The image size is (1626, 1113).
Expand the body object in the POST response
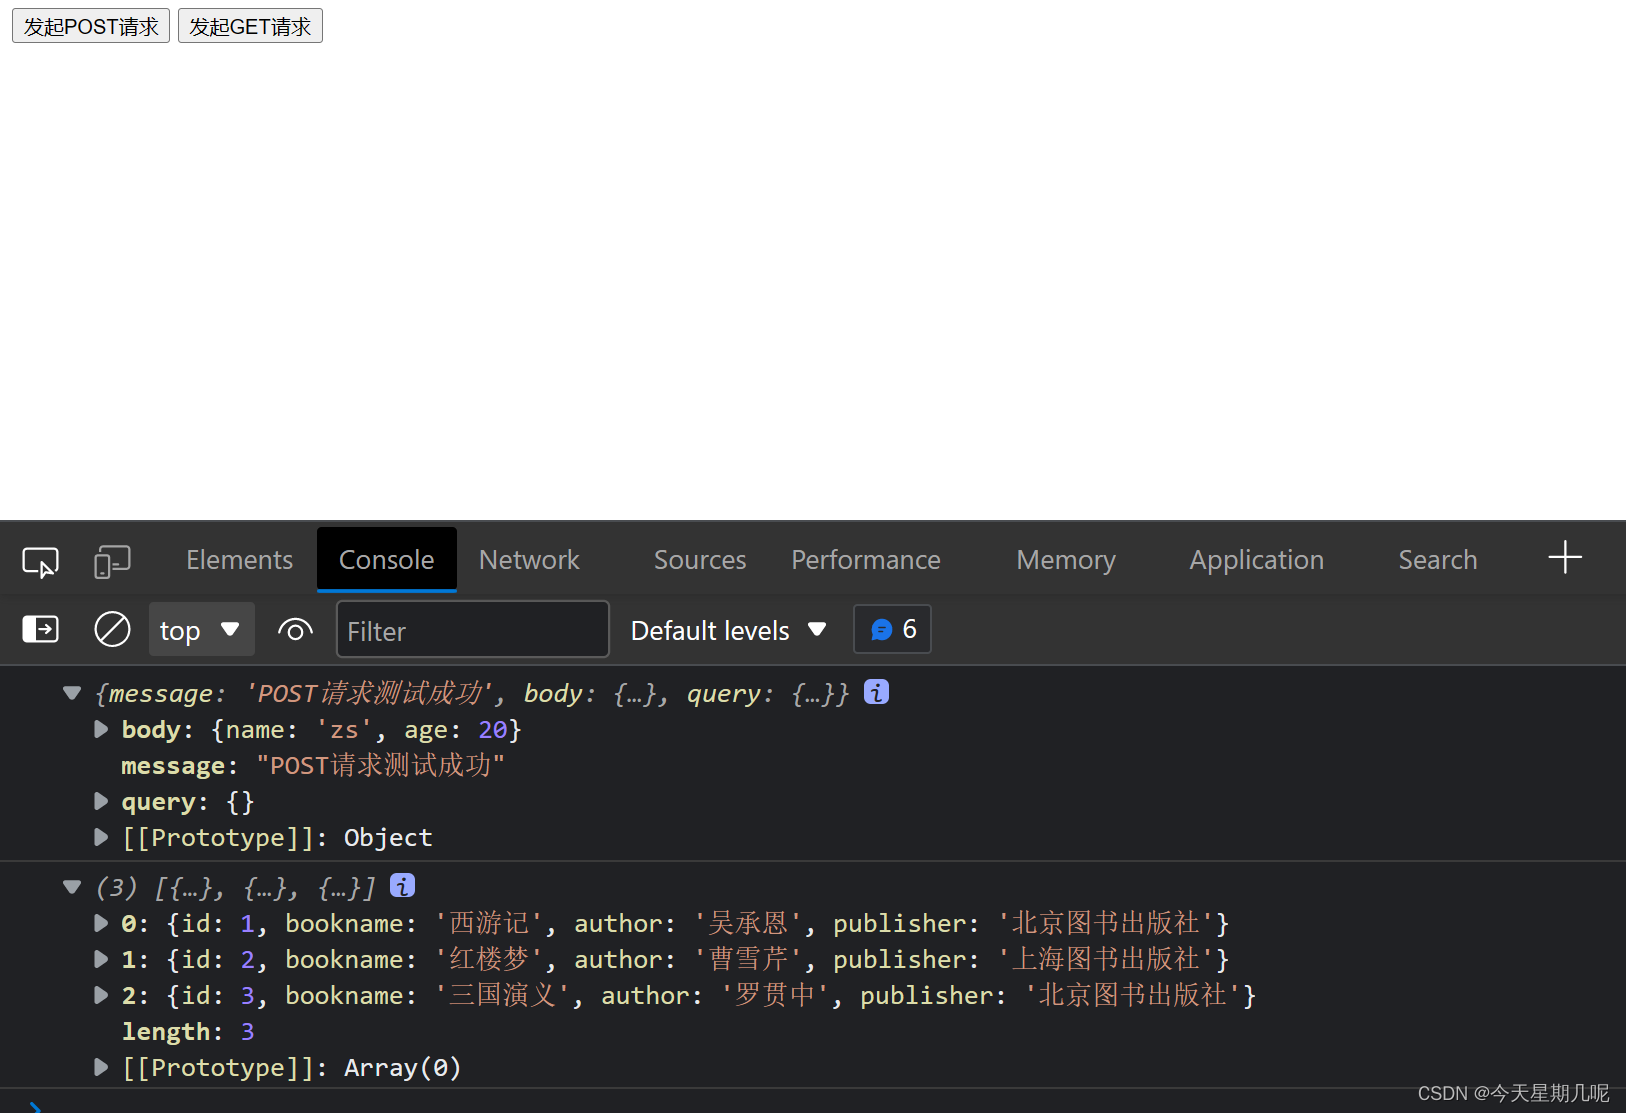(x=100, y=729)
